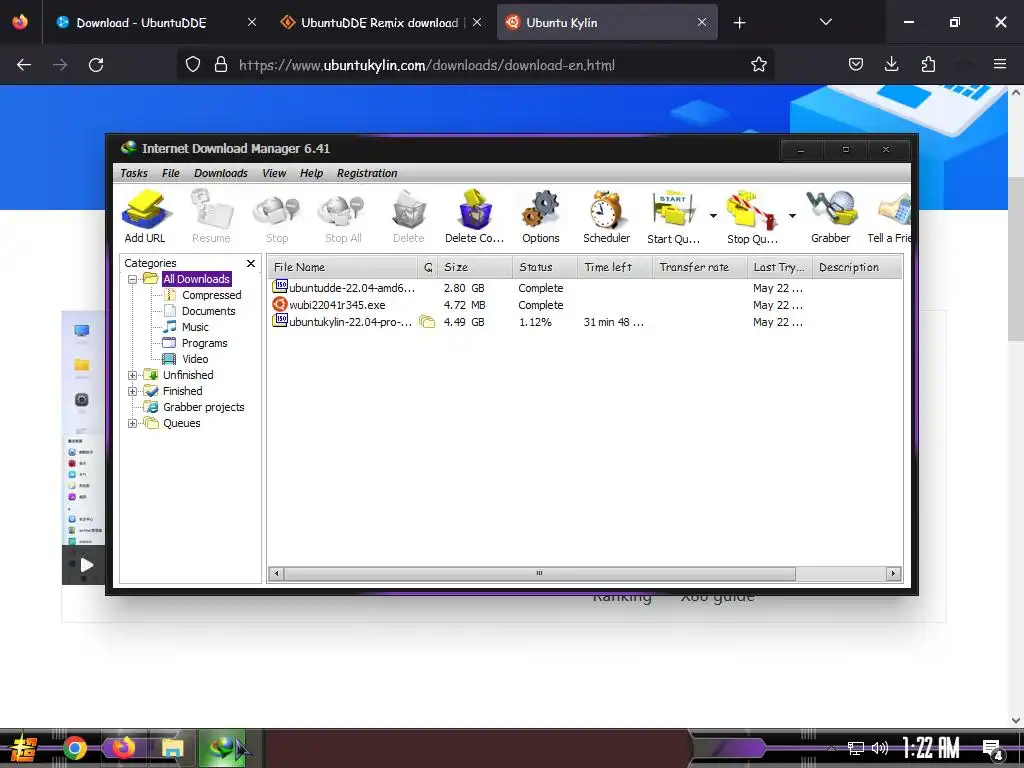Open Chrome from the taskbar

click(75, 748)
